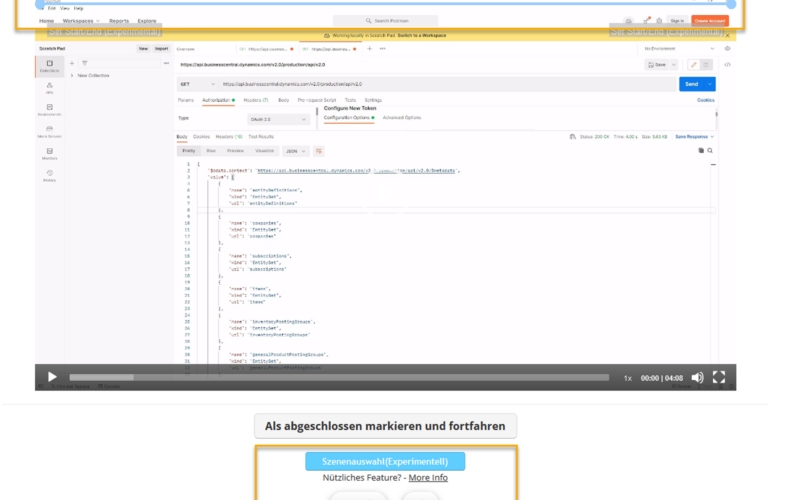Open the Save Response dropdown
Viewport: 800px width, 500px height.
694,137
